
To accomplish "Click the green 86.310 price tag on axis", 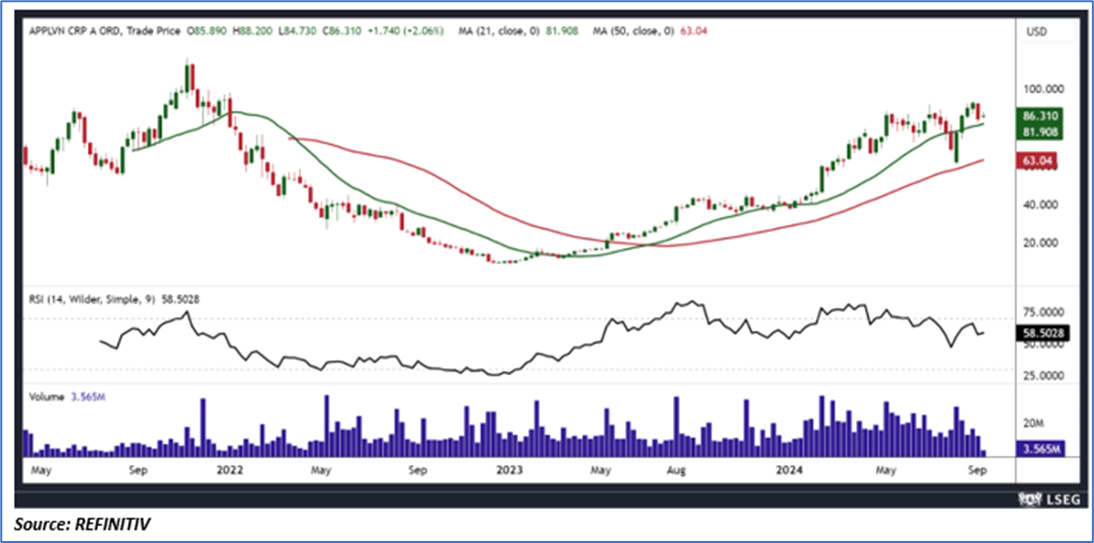I will pos(1041,117).
